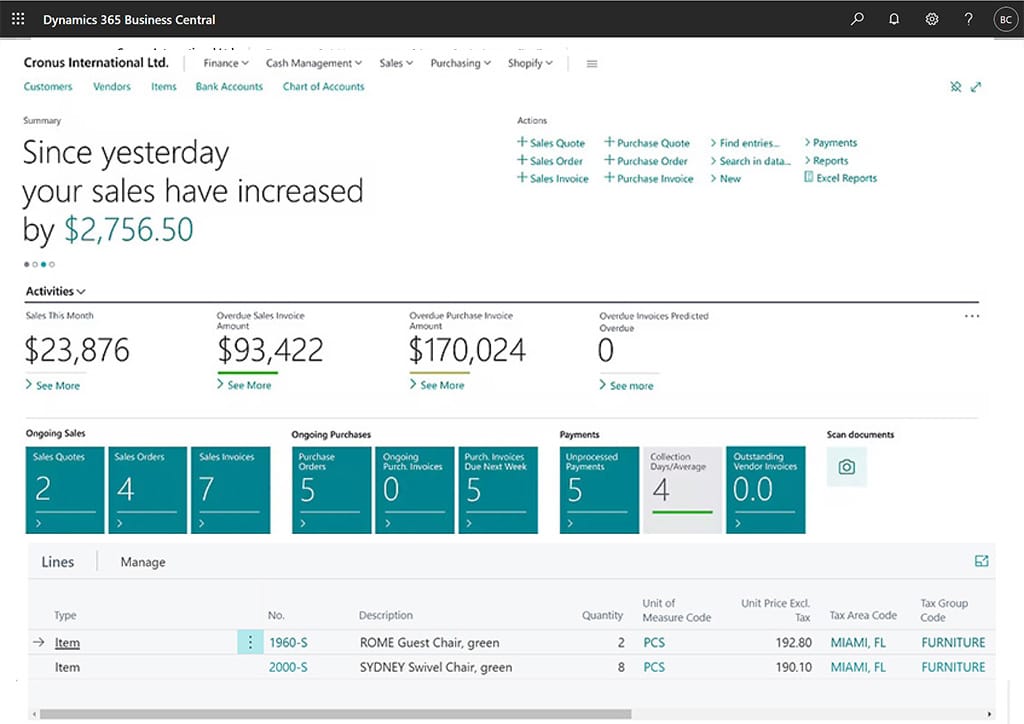
Task: Open the Purchase Orders tile
Action: 332,490
